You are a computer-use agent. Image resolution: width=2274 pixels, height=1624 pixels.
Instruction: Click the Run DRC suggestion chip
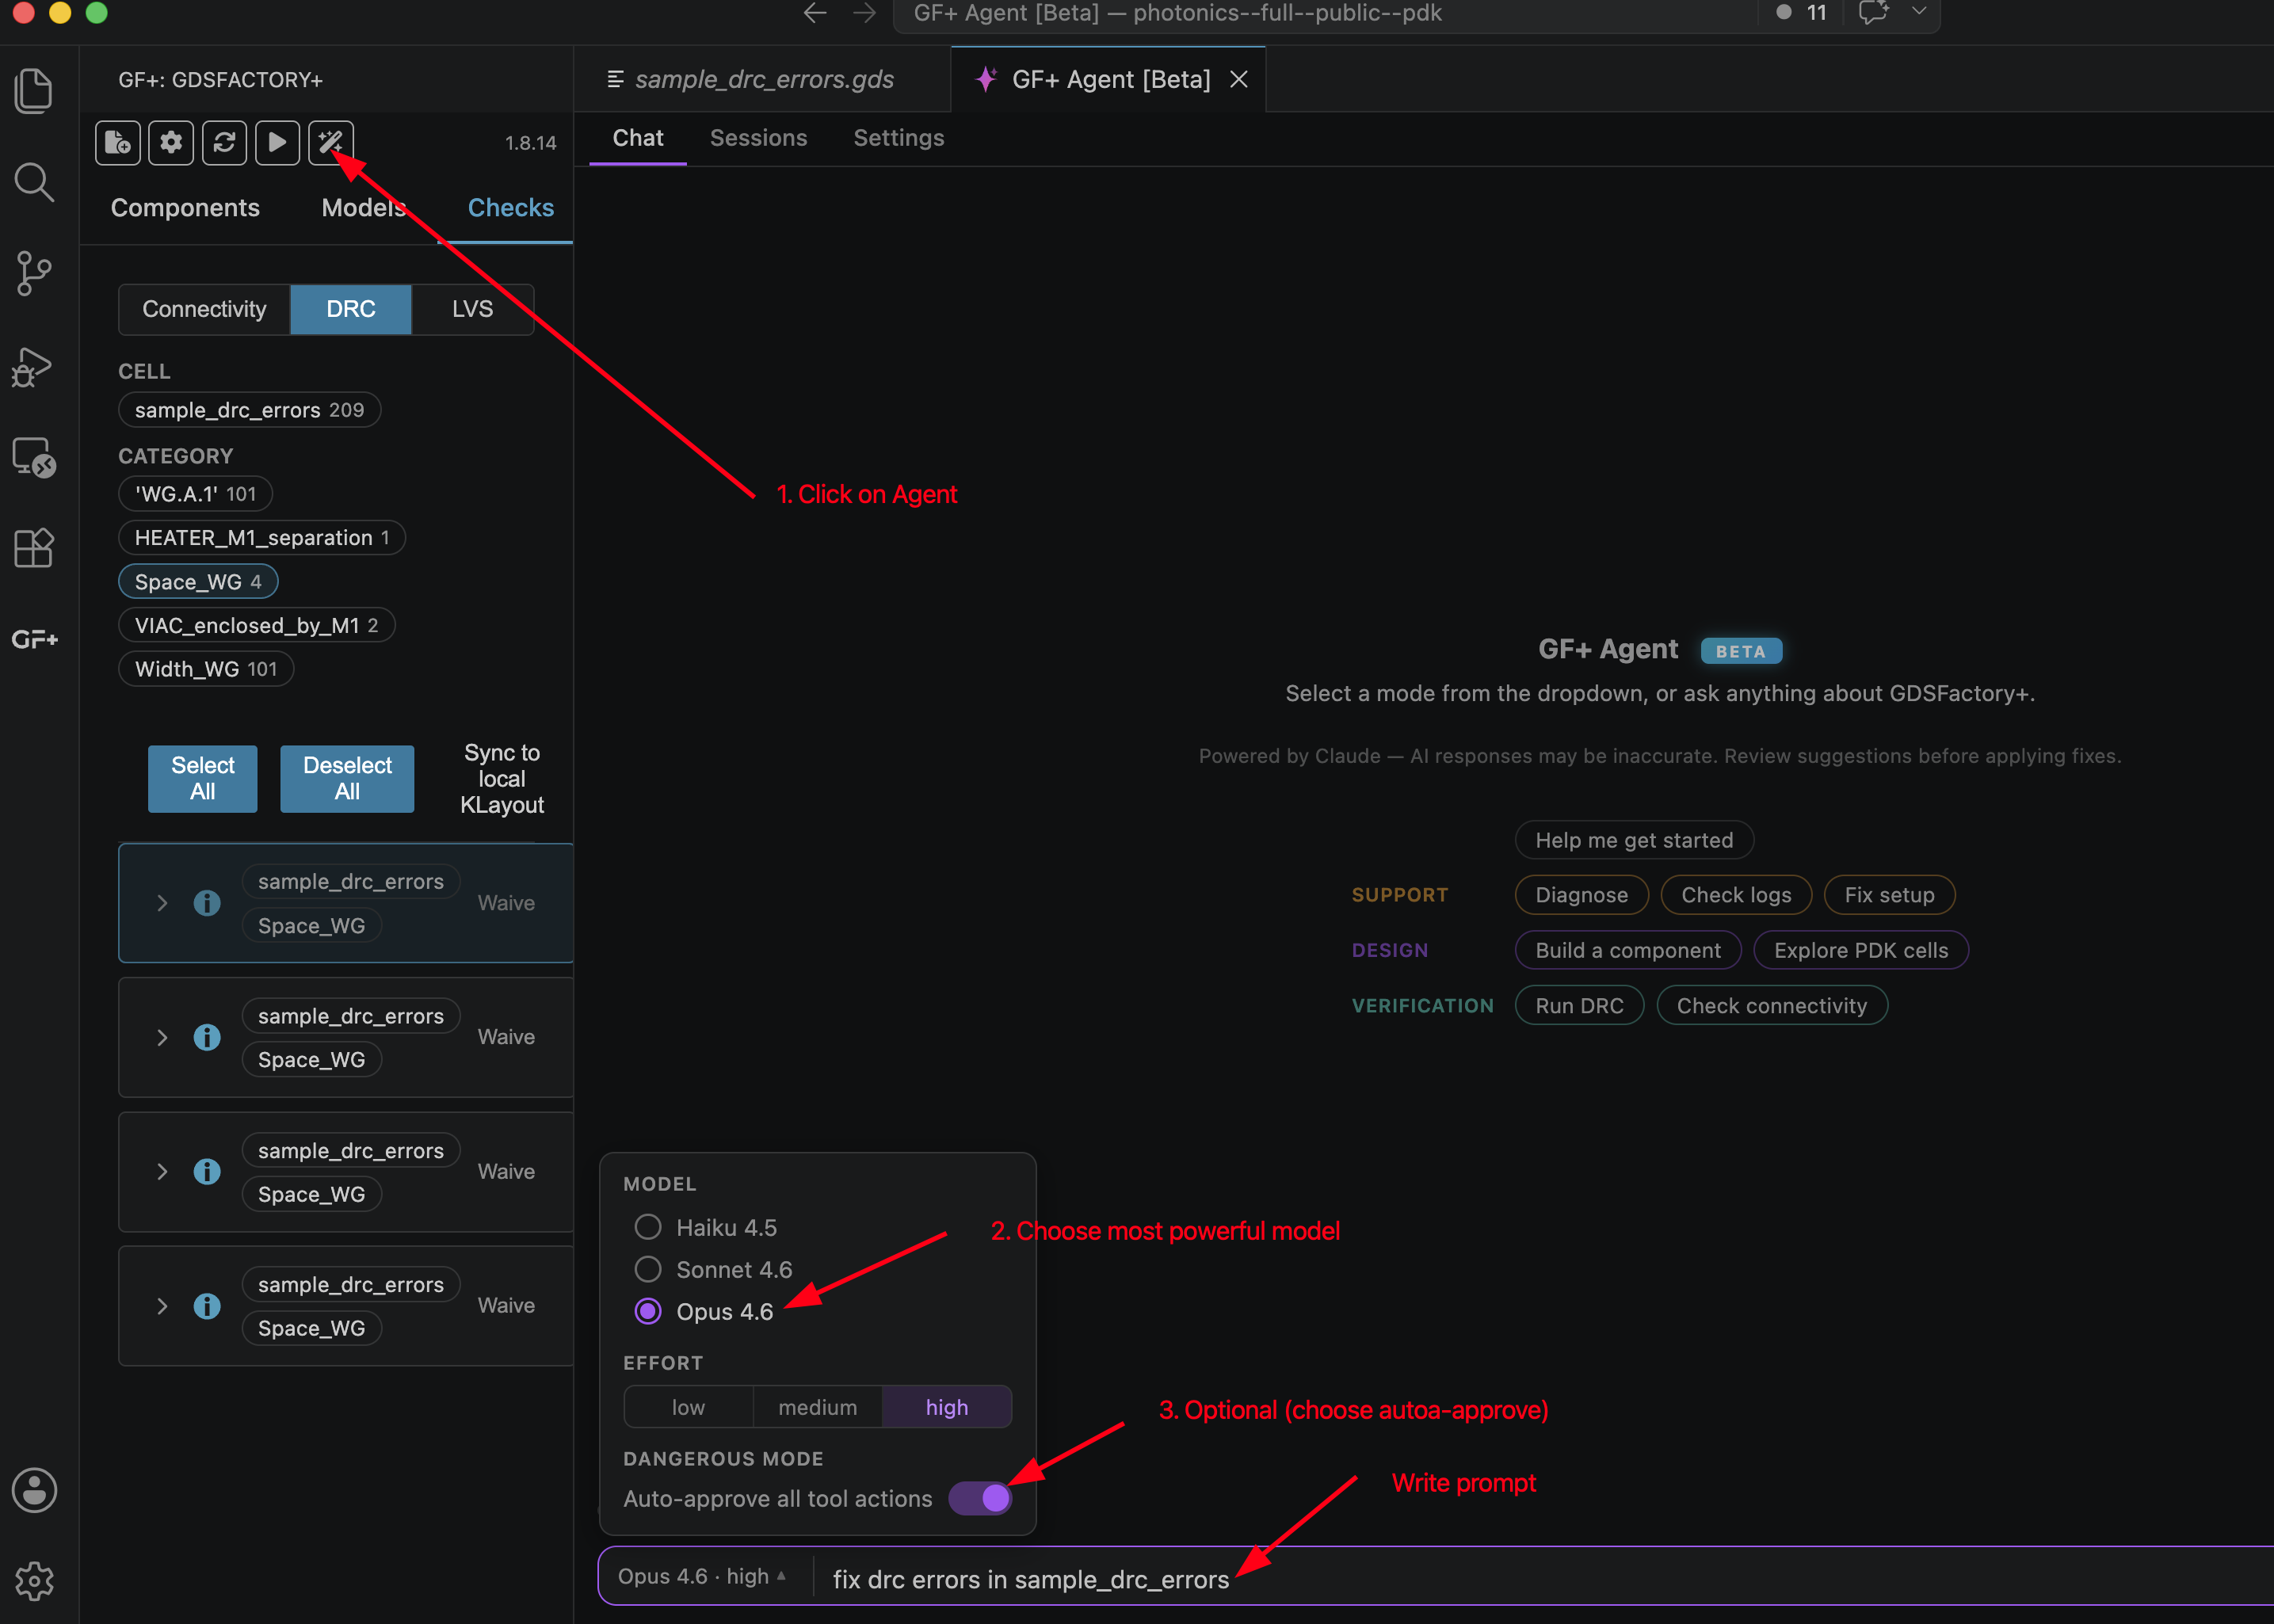pos(1579,1005)
